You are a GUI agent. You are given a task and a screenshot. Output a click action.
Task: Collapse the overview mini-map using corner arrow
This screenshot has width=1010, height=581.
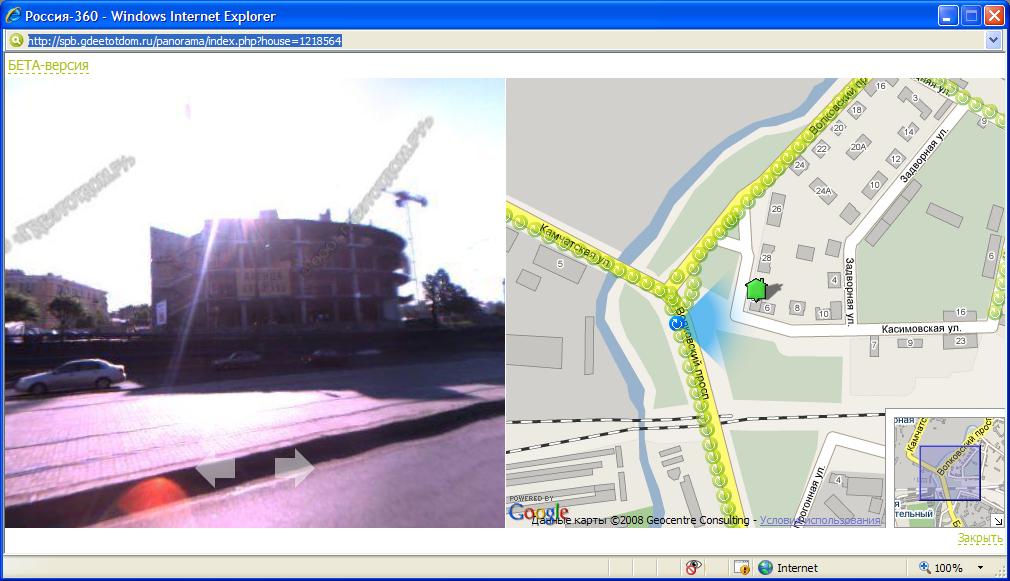click(x=997, y=521)
